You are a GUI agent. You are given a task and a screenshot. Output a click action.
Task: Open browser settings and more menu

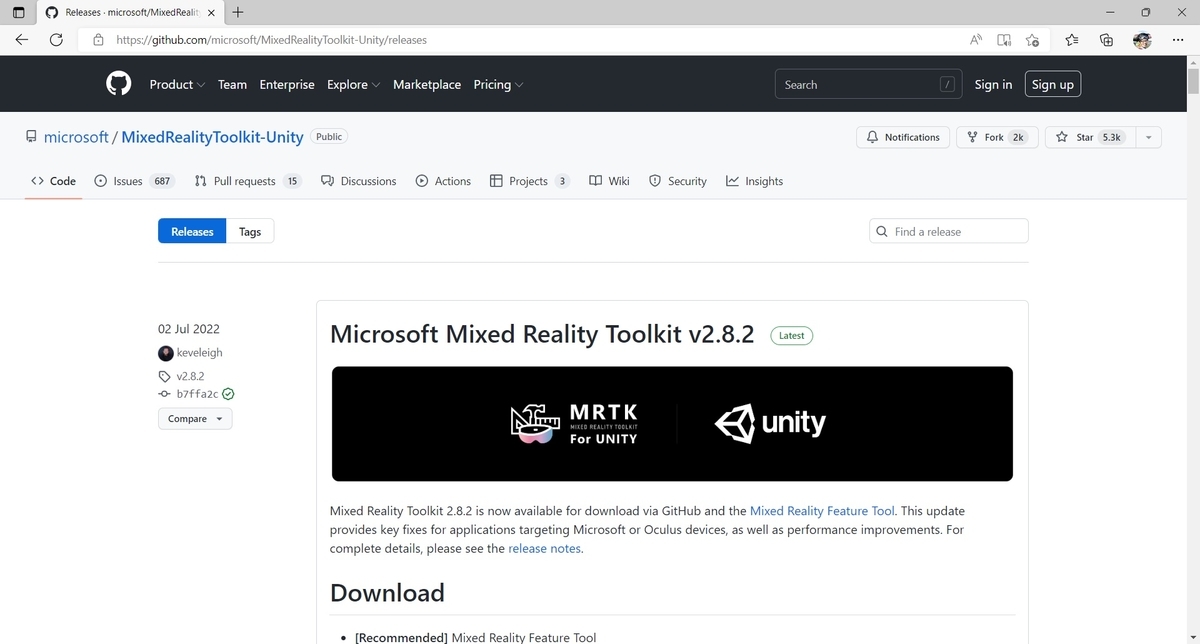point(1177,40)
